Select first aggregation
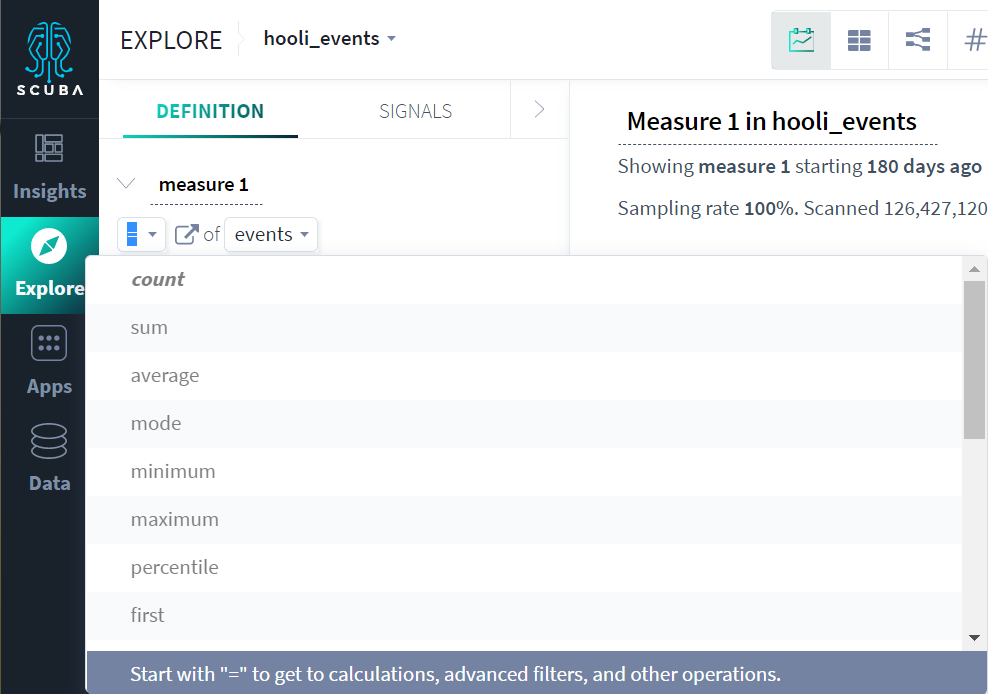This screenshot has height=694, width=988. 524,615
